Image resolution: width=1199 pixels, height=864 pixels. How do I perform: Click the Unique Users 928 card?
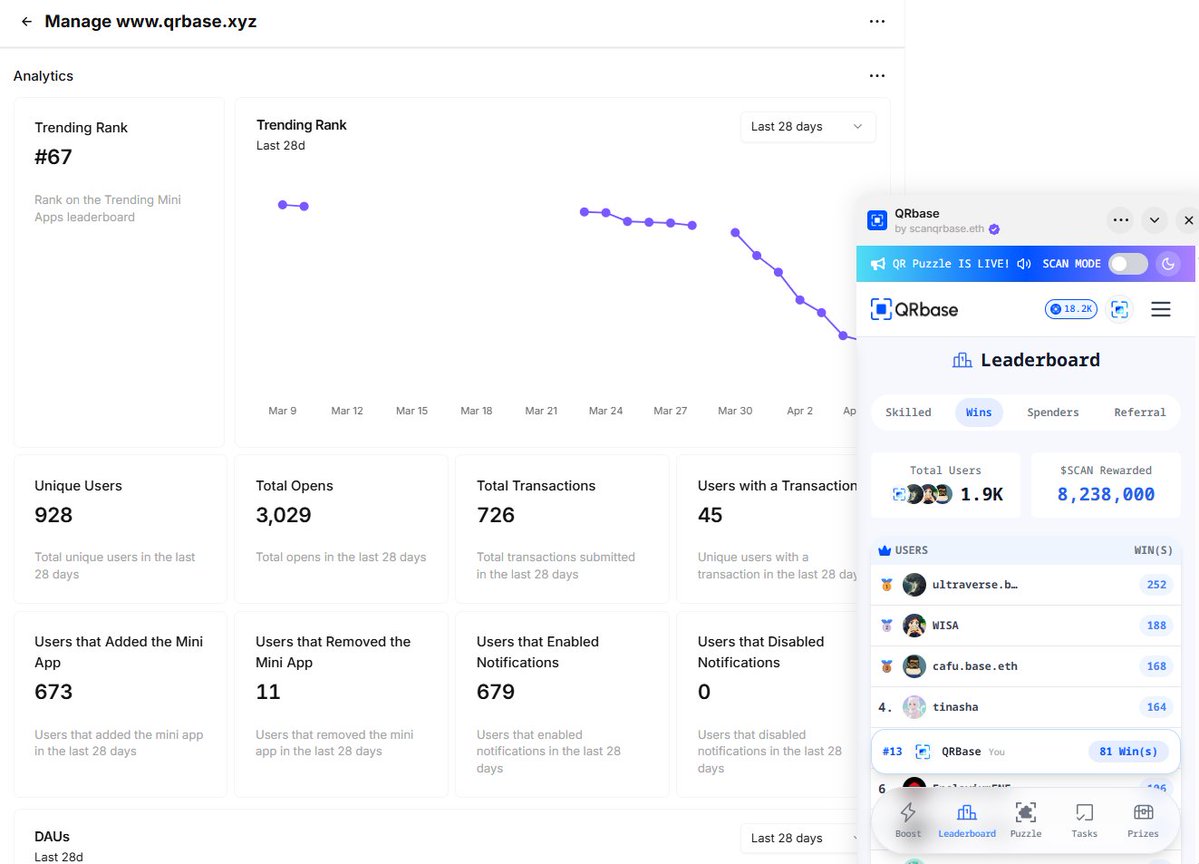[x=120, y=529]
